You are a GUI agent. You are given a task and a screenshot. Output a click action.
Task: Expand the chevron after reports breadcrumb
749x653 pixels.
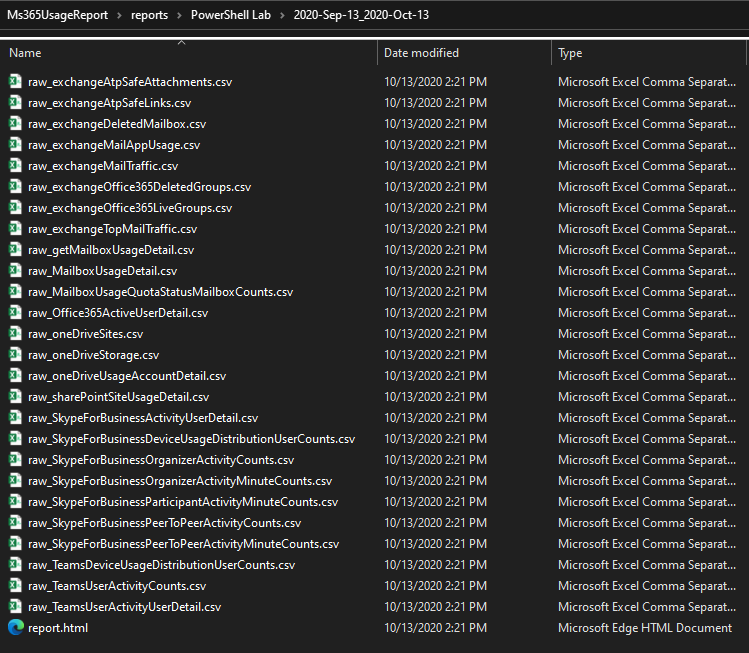[179, 15]
